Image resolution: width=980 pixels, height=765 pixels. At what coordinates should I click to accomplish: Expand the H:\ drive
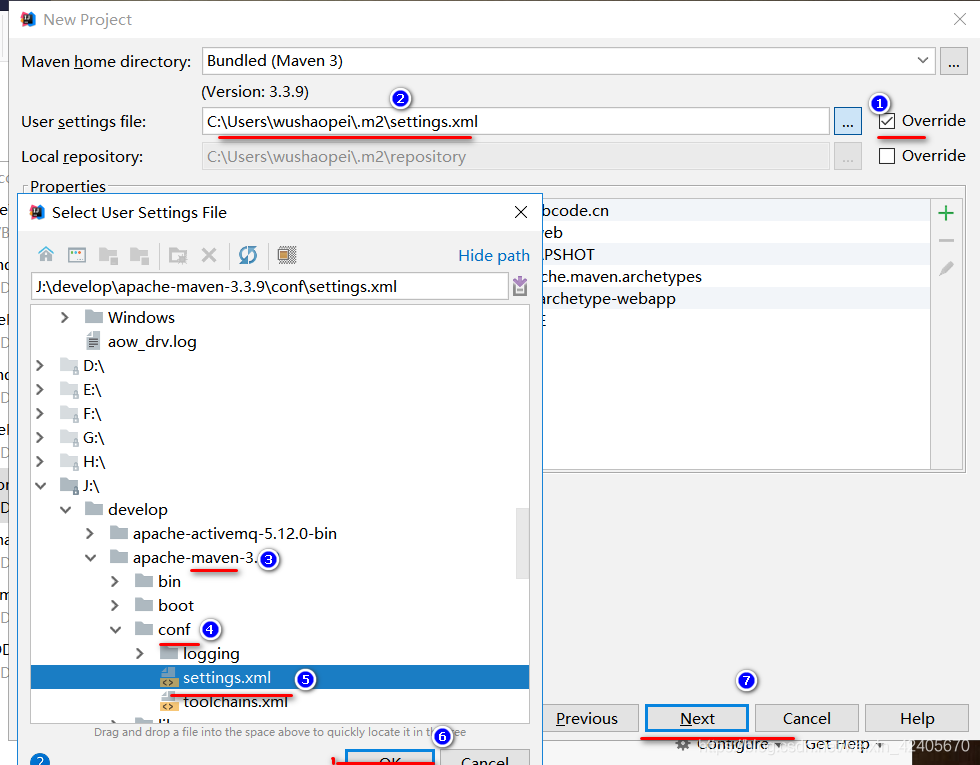coord(40,461)
